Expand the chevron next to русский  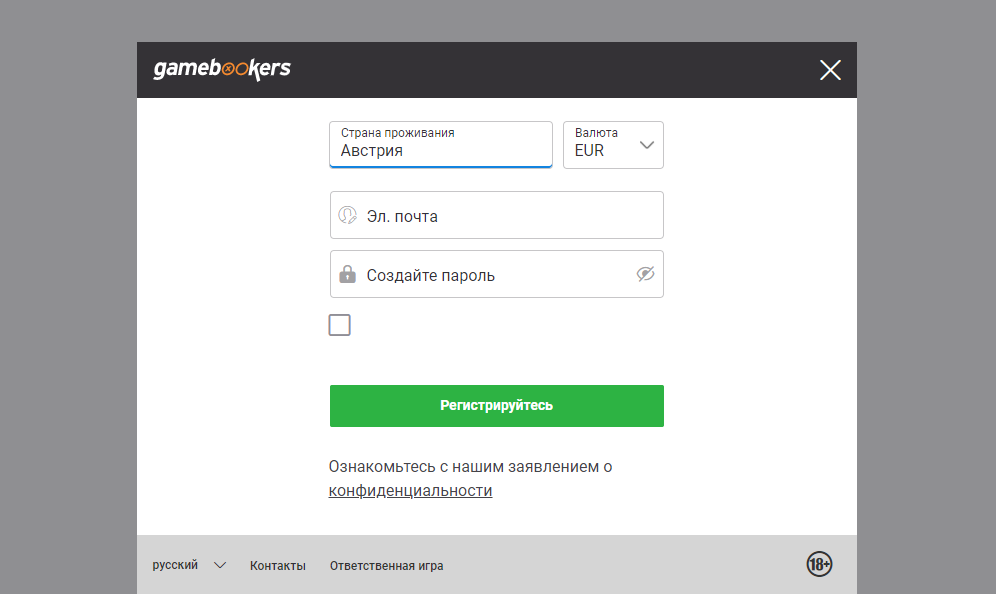coord(220,565)
